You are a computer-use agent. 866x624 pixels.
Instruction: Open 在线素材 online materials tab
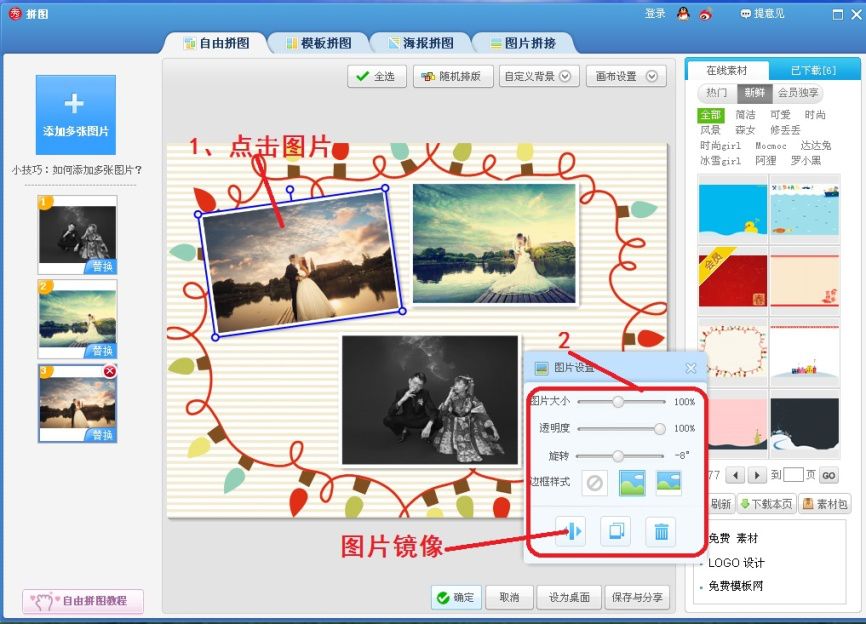(727, 70)
